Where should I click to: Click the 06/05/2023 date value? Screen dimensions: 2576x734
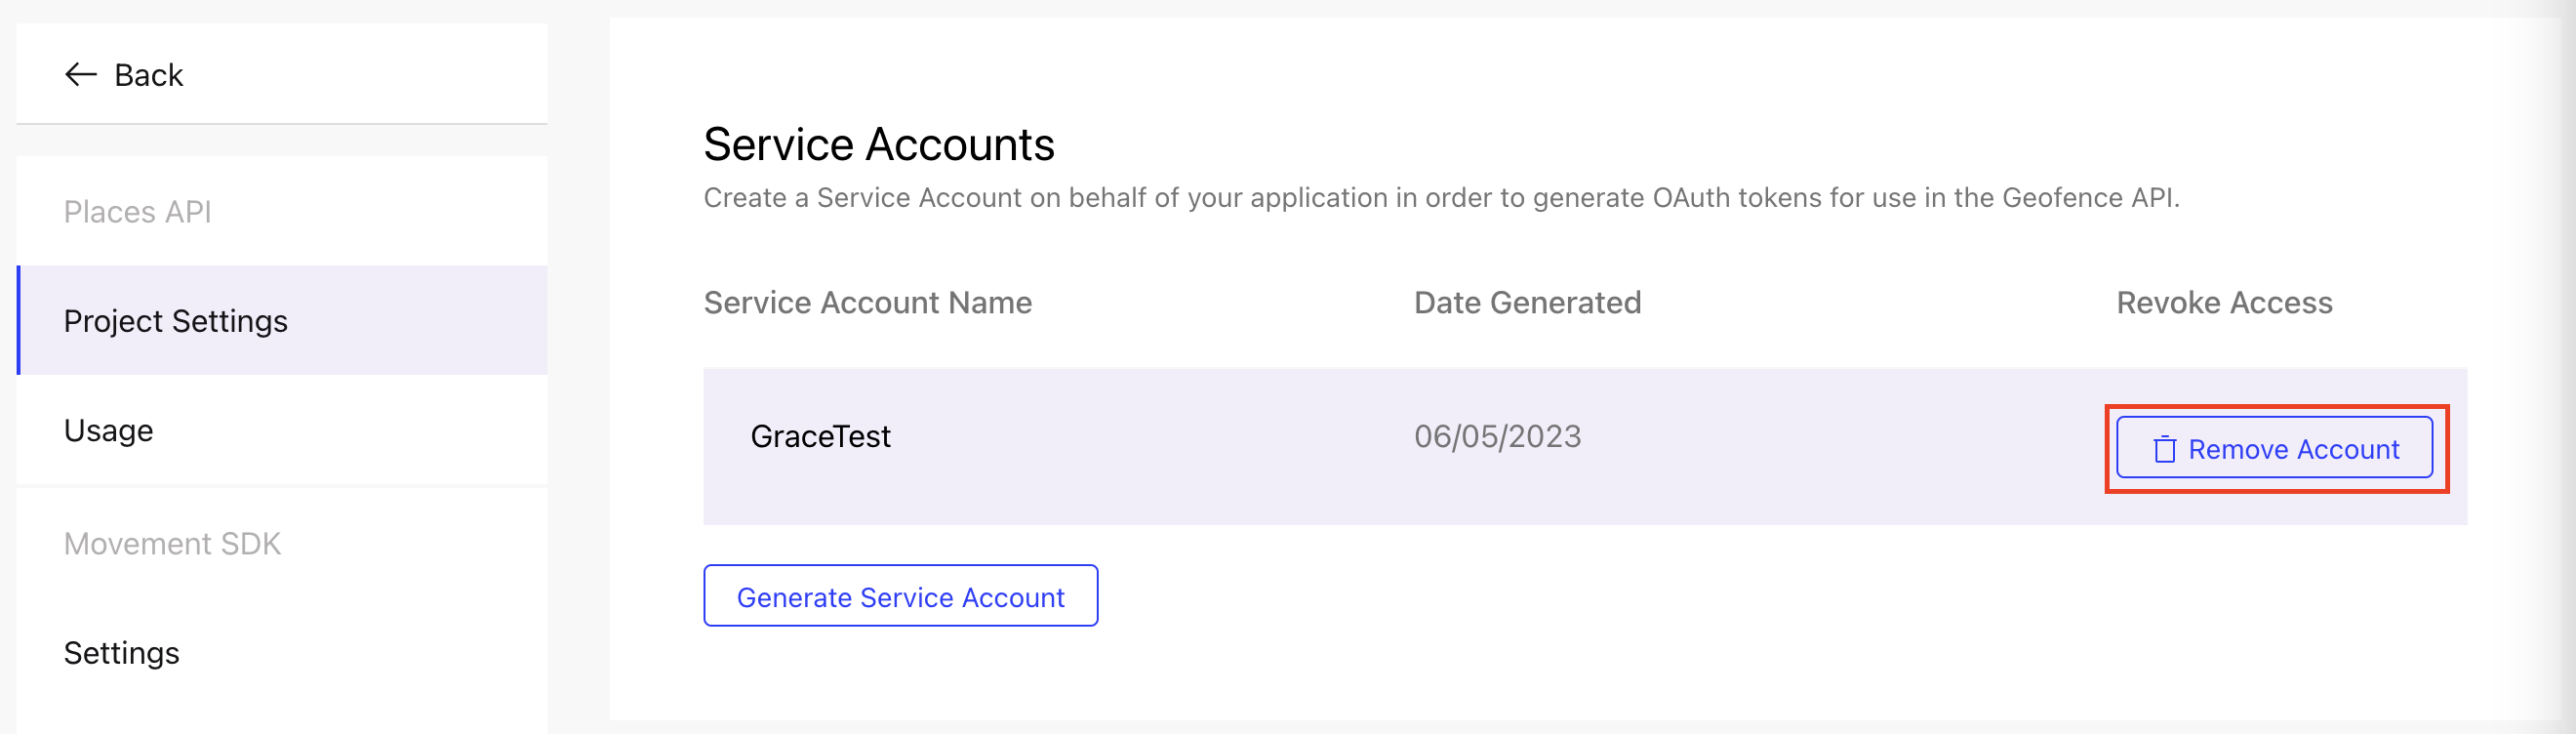click(x=1497, y=437)
